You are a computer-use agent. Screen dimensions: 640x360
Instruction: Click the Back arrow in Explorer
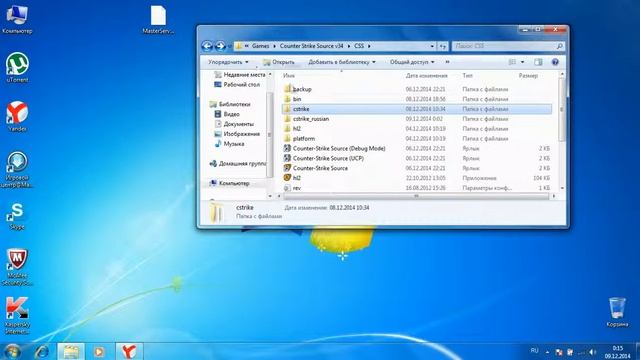[x=207, y=46]
